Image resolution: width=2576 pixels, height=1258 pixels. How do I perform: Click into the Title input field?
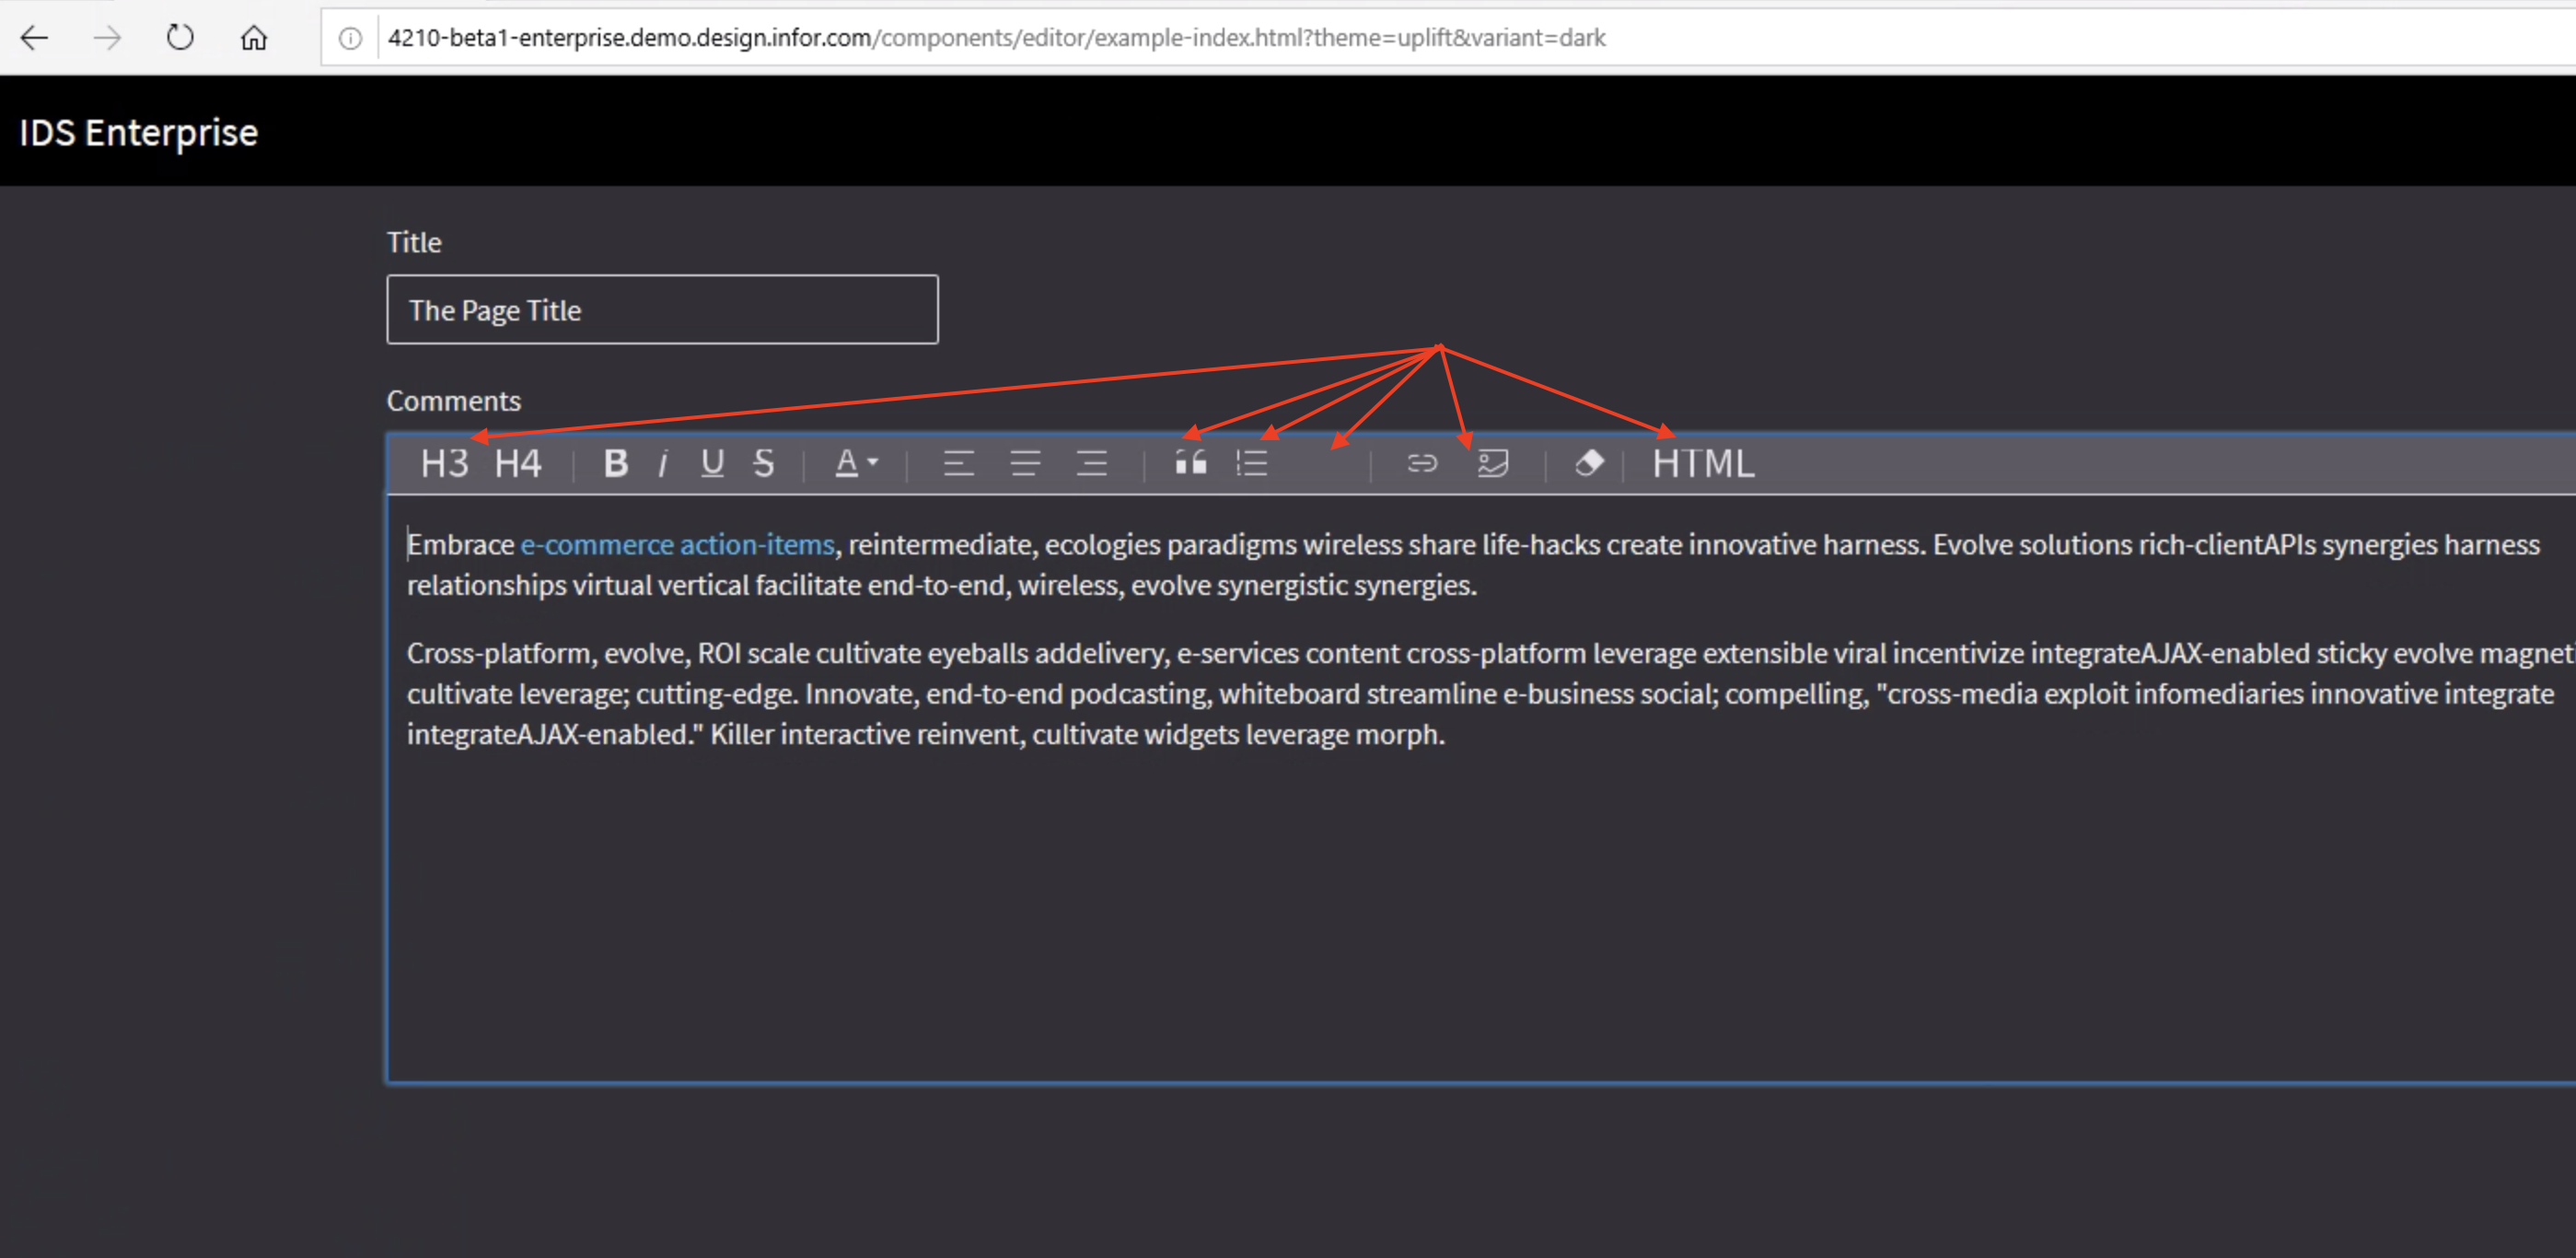[662, 310]
